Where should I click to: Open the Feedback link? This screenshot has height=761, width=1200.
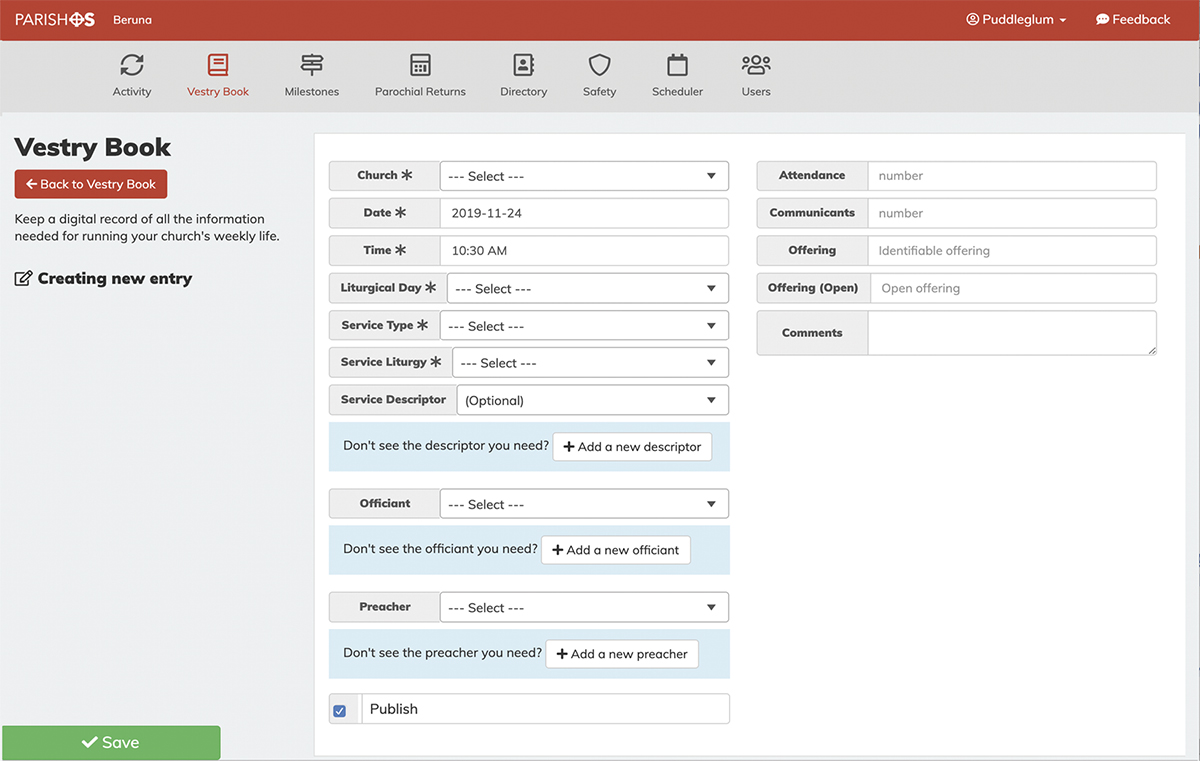1132,20
